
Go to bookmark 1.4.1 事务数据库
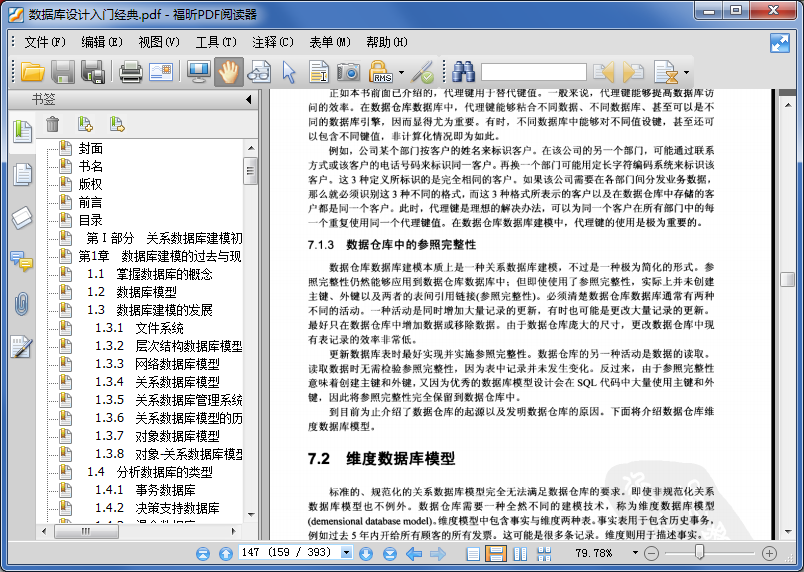coord(145,490)
